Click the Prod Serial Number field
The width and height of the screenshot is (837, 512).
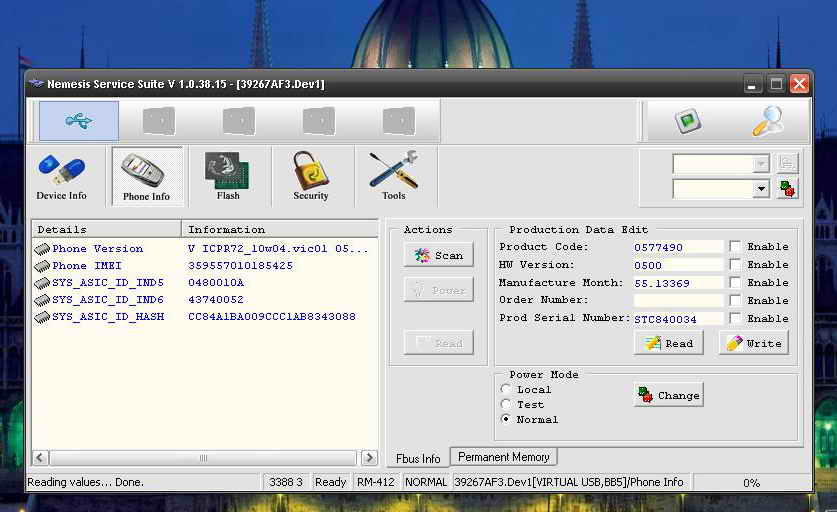678,319
